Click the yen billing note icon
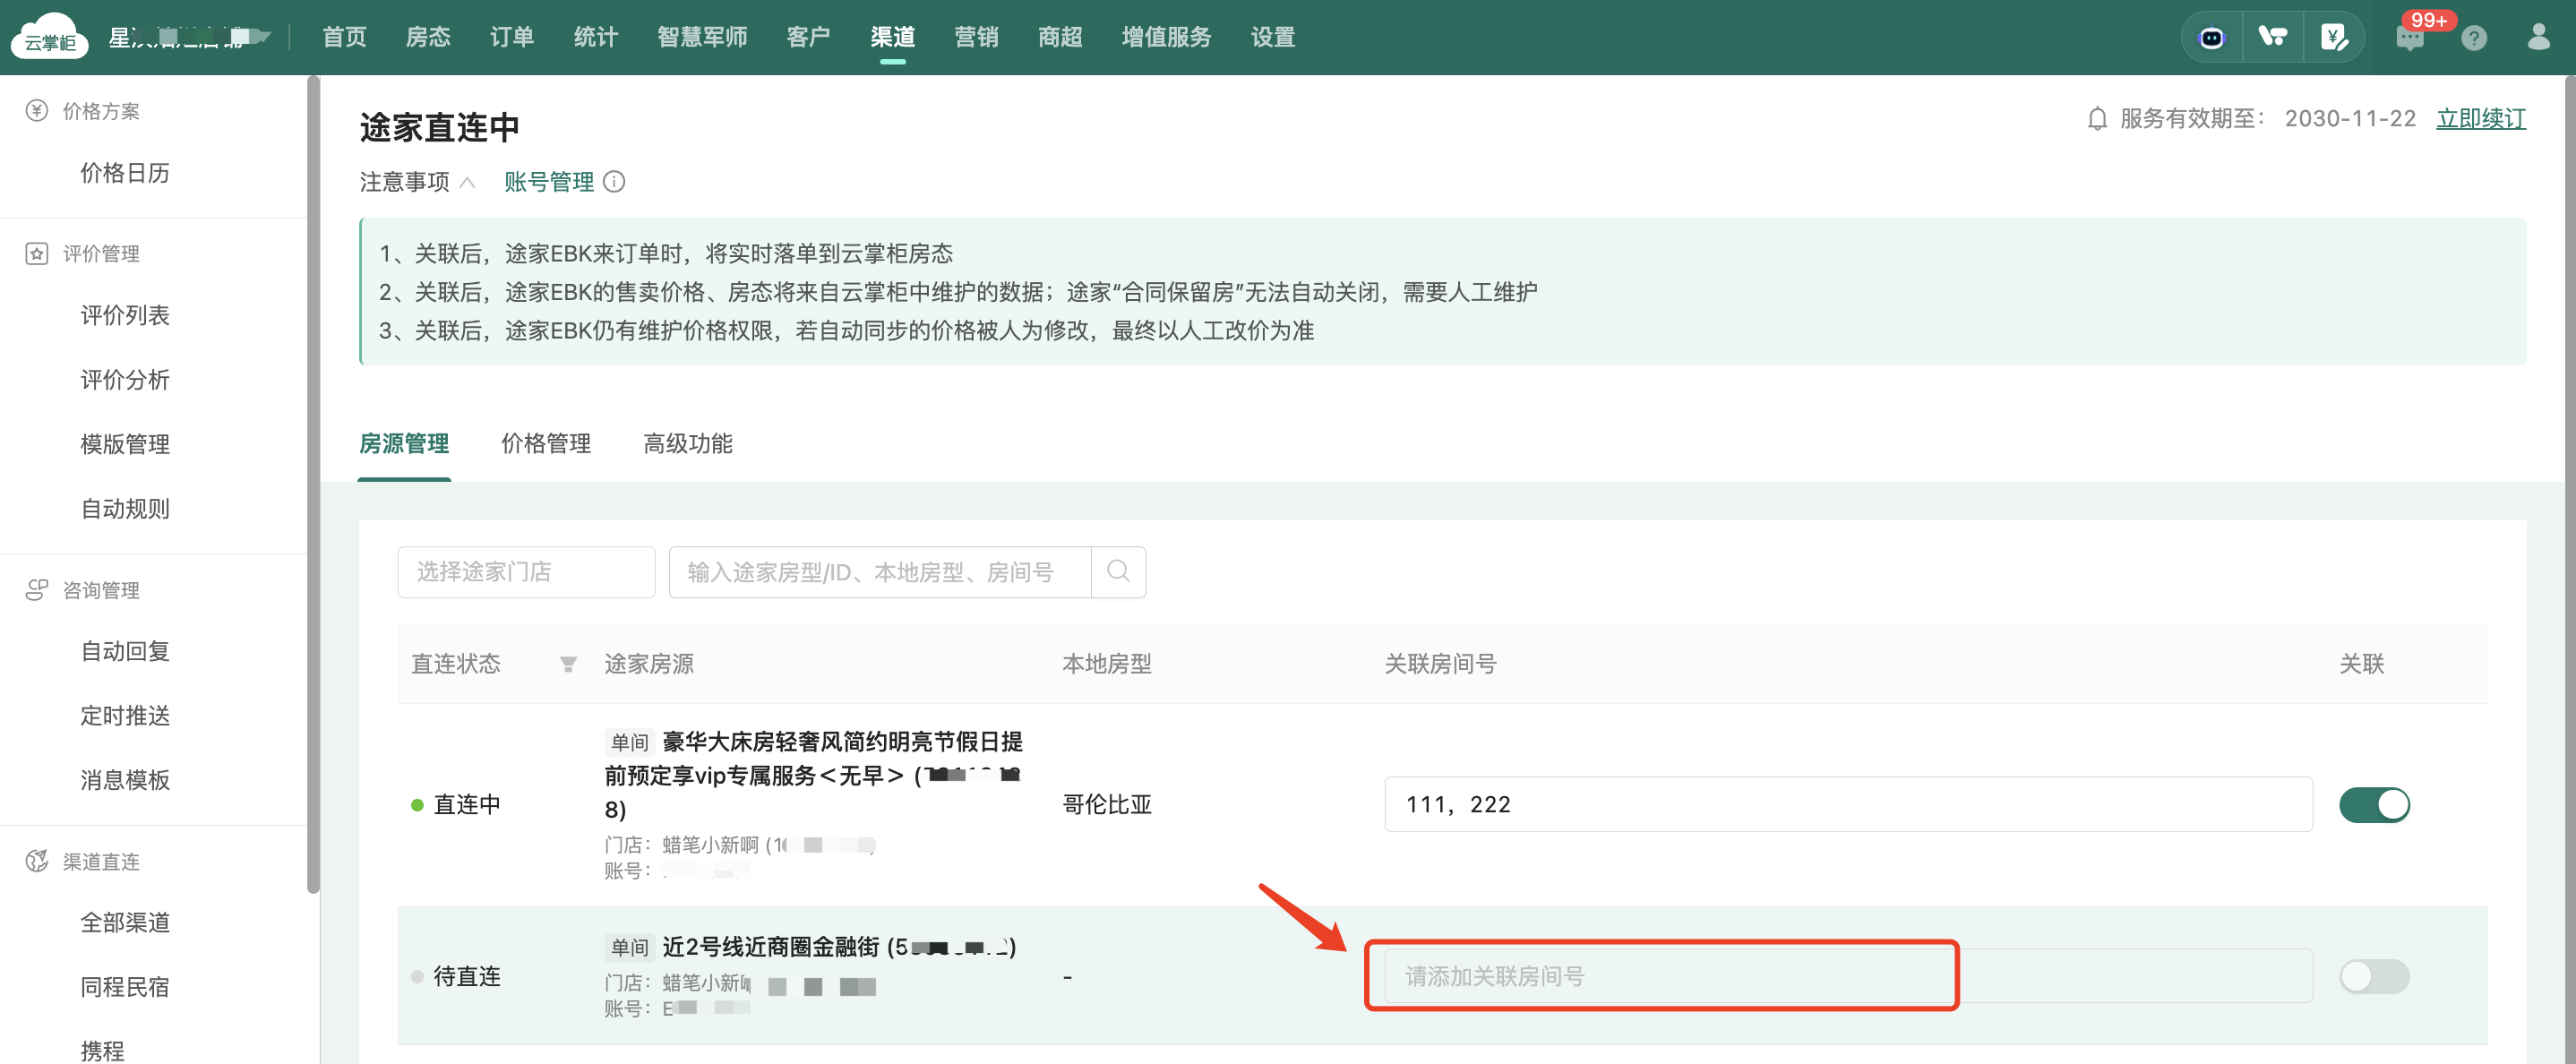Viewport: 2576px width, 1064px height. [2333, 38]
